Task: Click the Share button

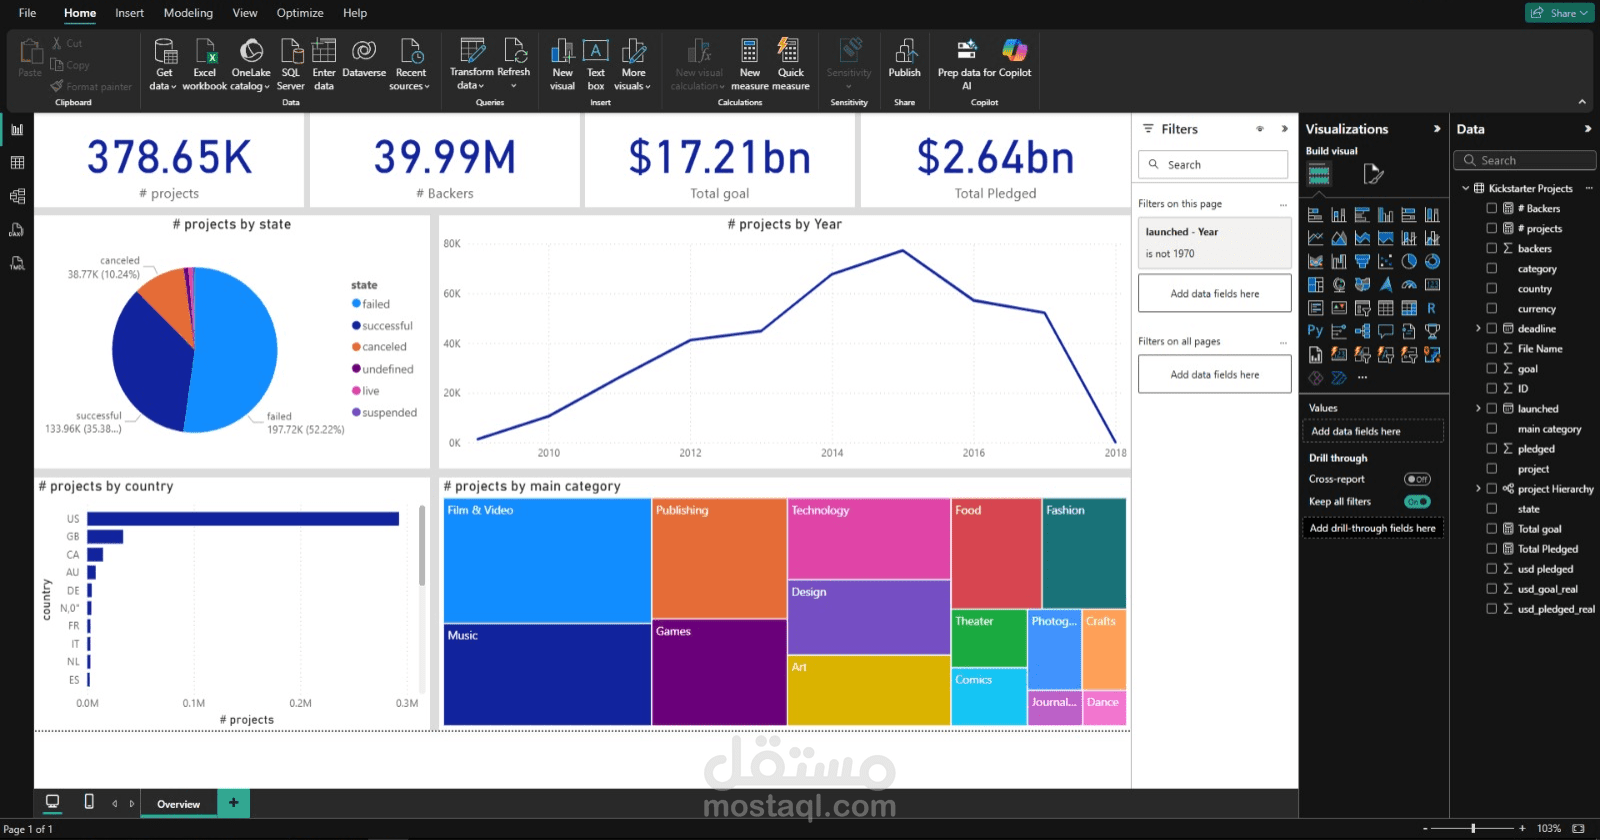Action: click(x=1559, y=13)
